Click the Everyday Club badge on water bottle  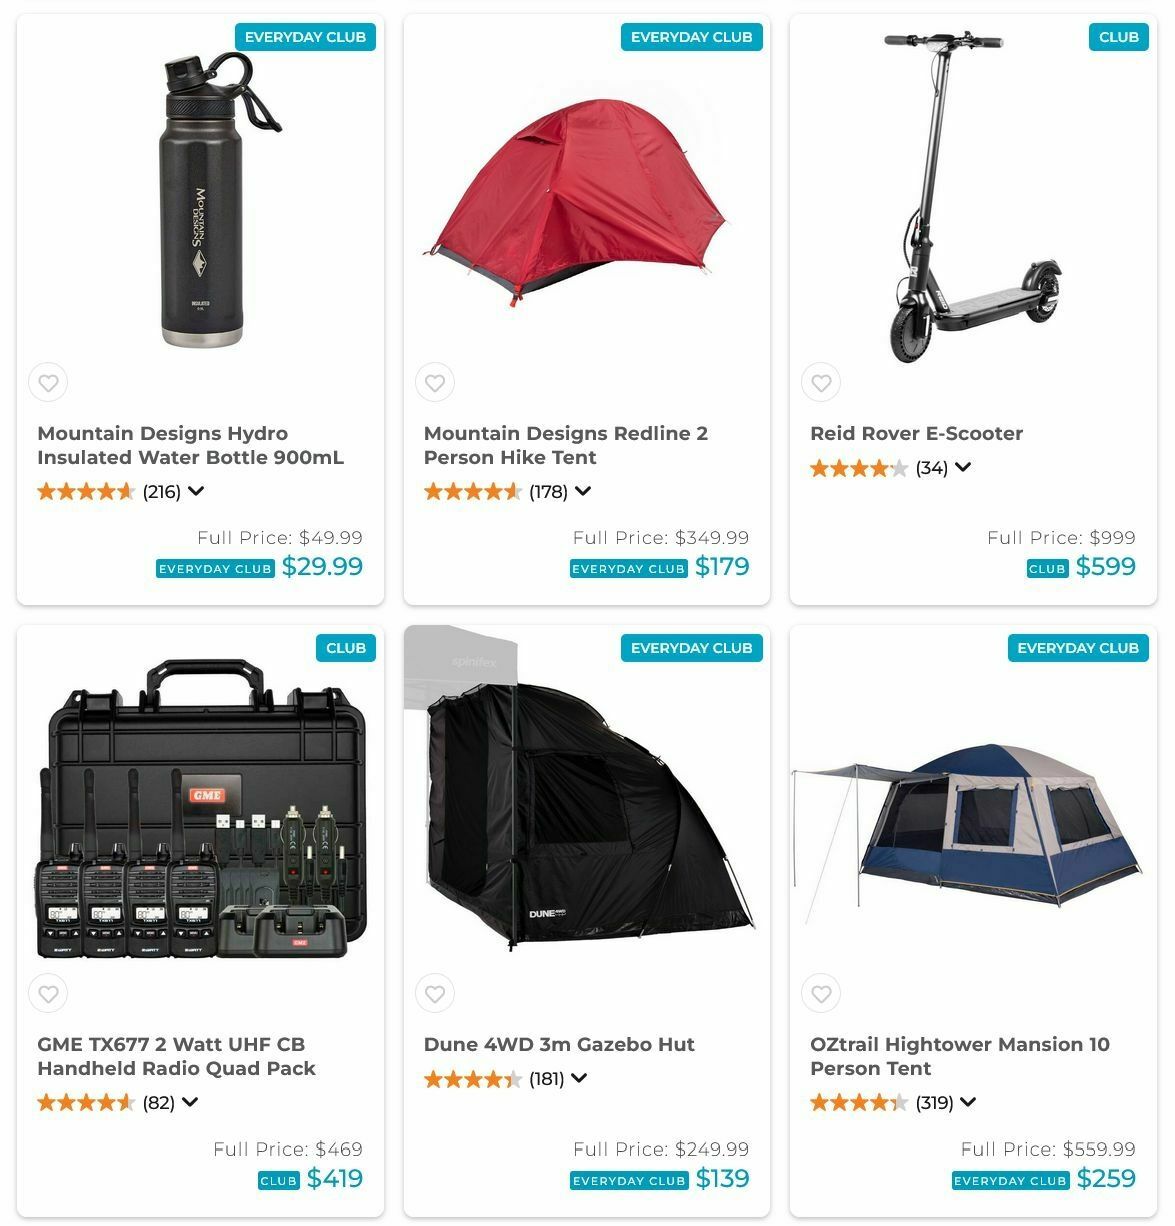tap(305, 37)
